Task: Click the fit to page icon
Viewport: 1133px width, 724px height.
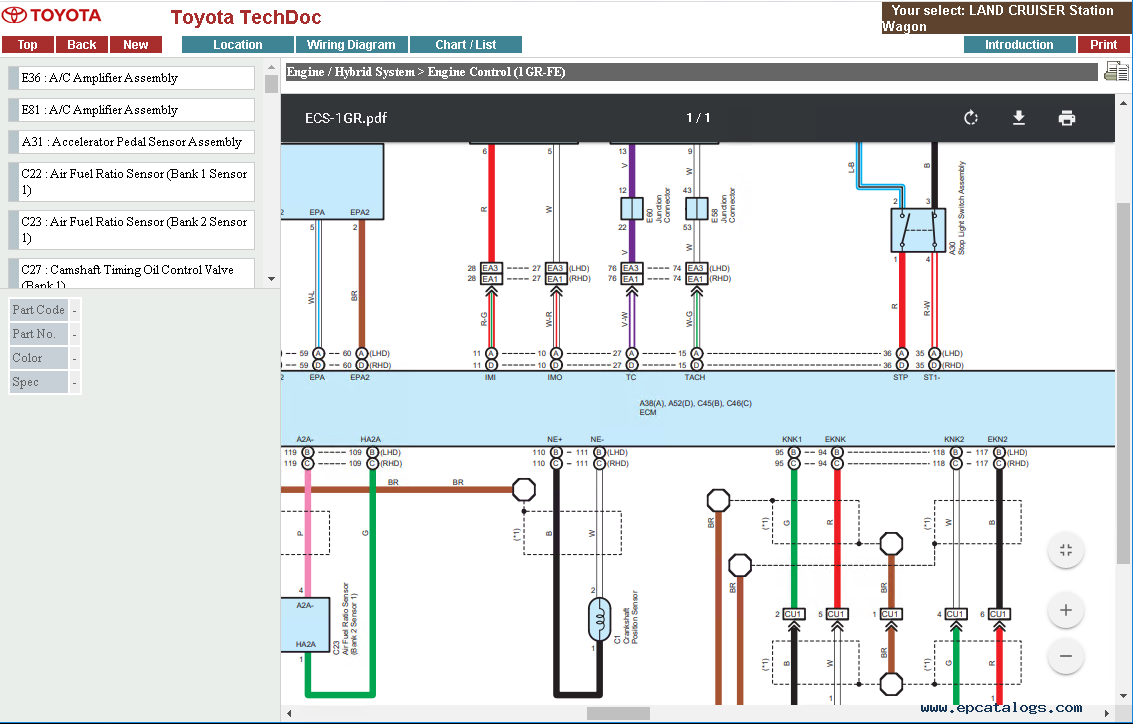Action: point(1065,550)
